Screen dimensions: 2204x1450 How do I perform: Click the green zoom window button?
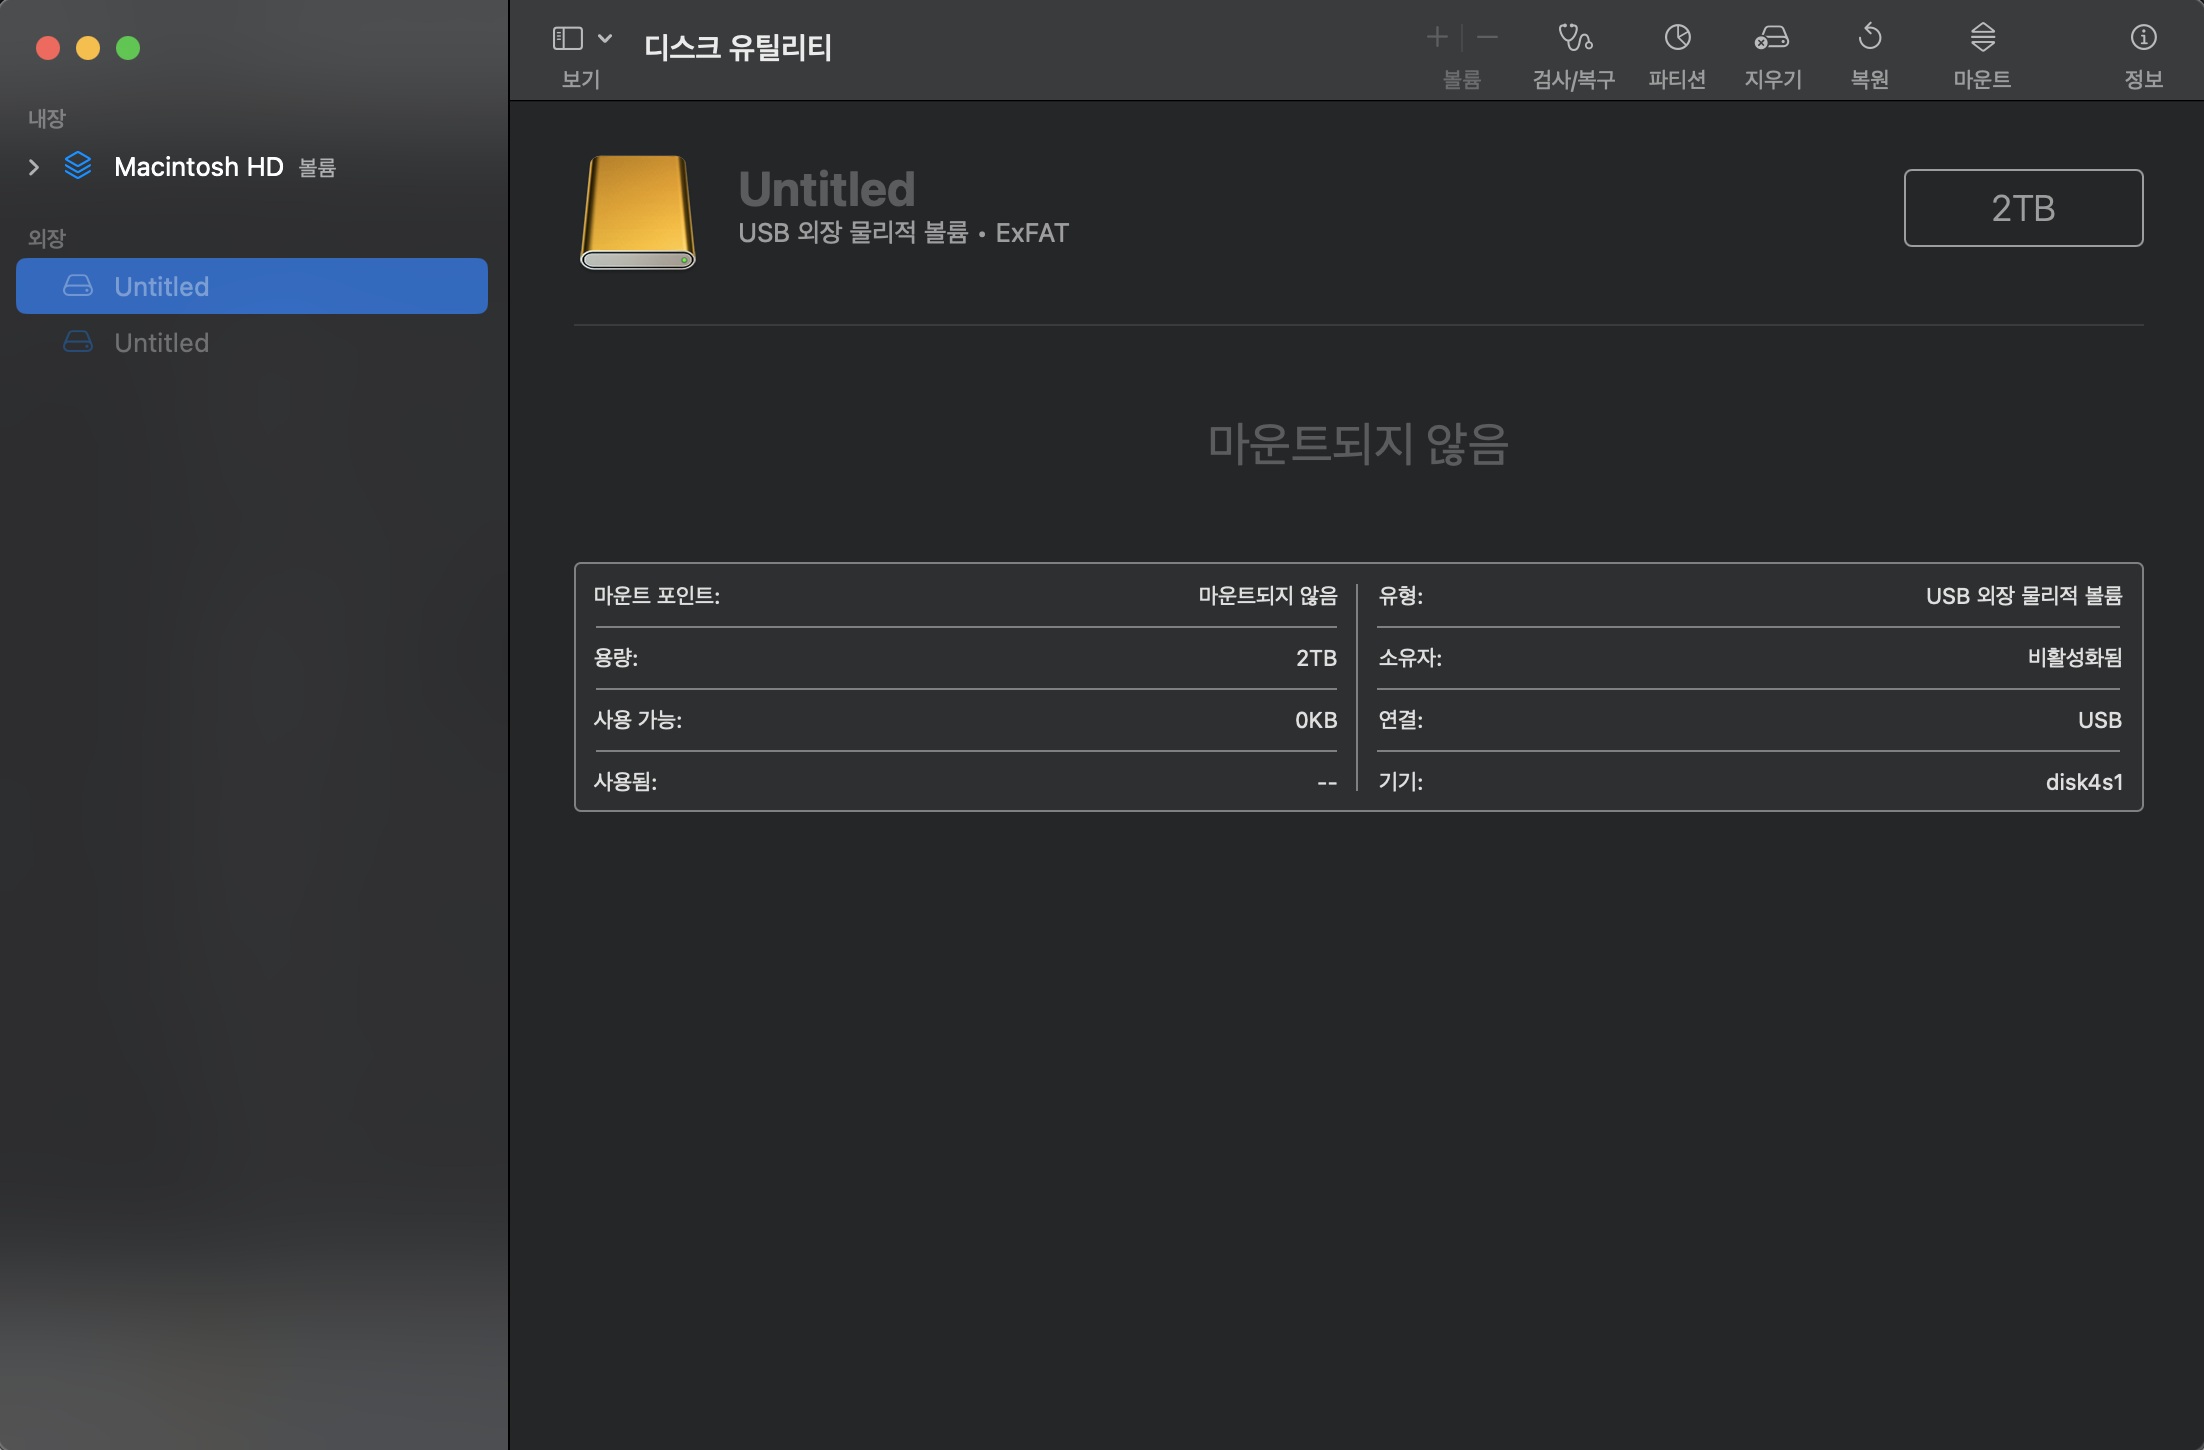pyautogui.click(x=128, y=48)
